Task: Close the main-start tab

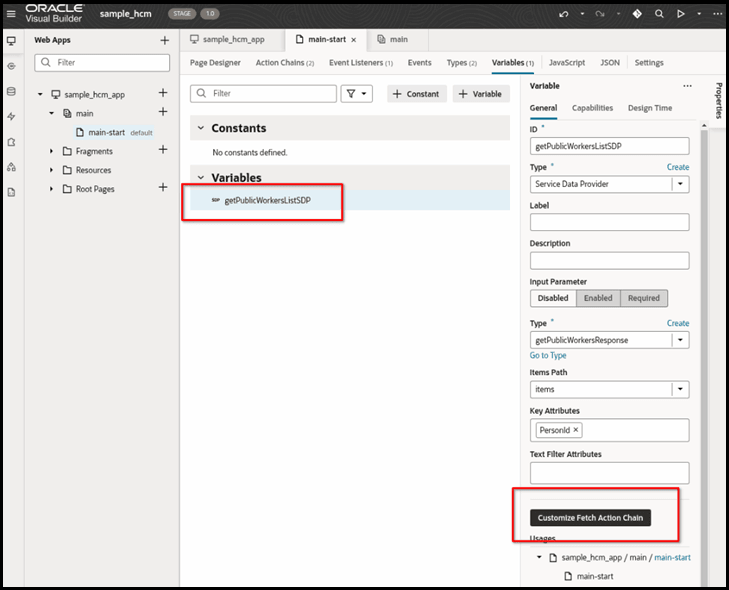Action: tap(354, 40)
